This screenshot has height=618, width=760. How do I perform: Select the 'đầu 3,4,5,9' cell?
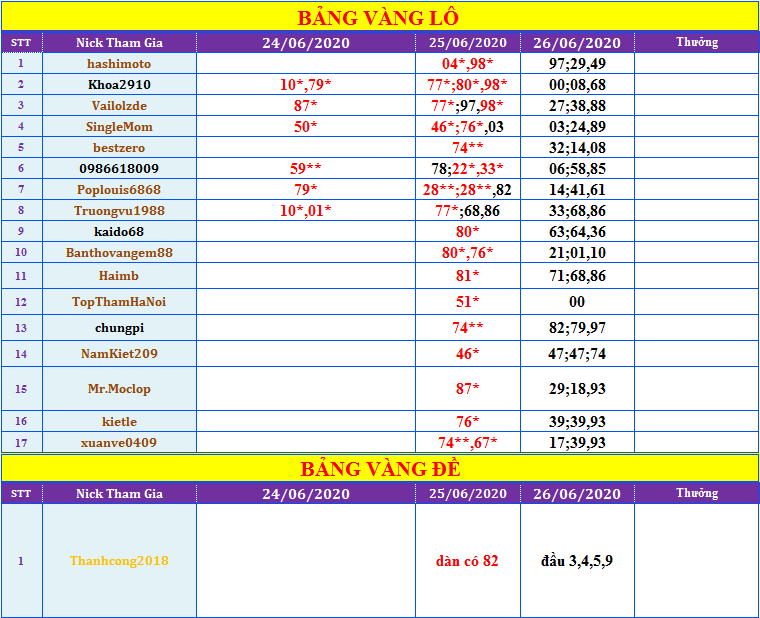click(x=577, y=561)
